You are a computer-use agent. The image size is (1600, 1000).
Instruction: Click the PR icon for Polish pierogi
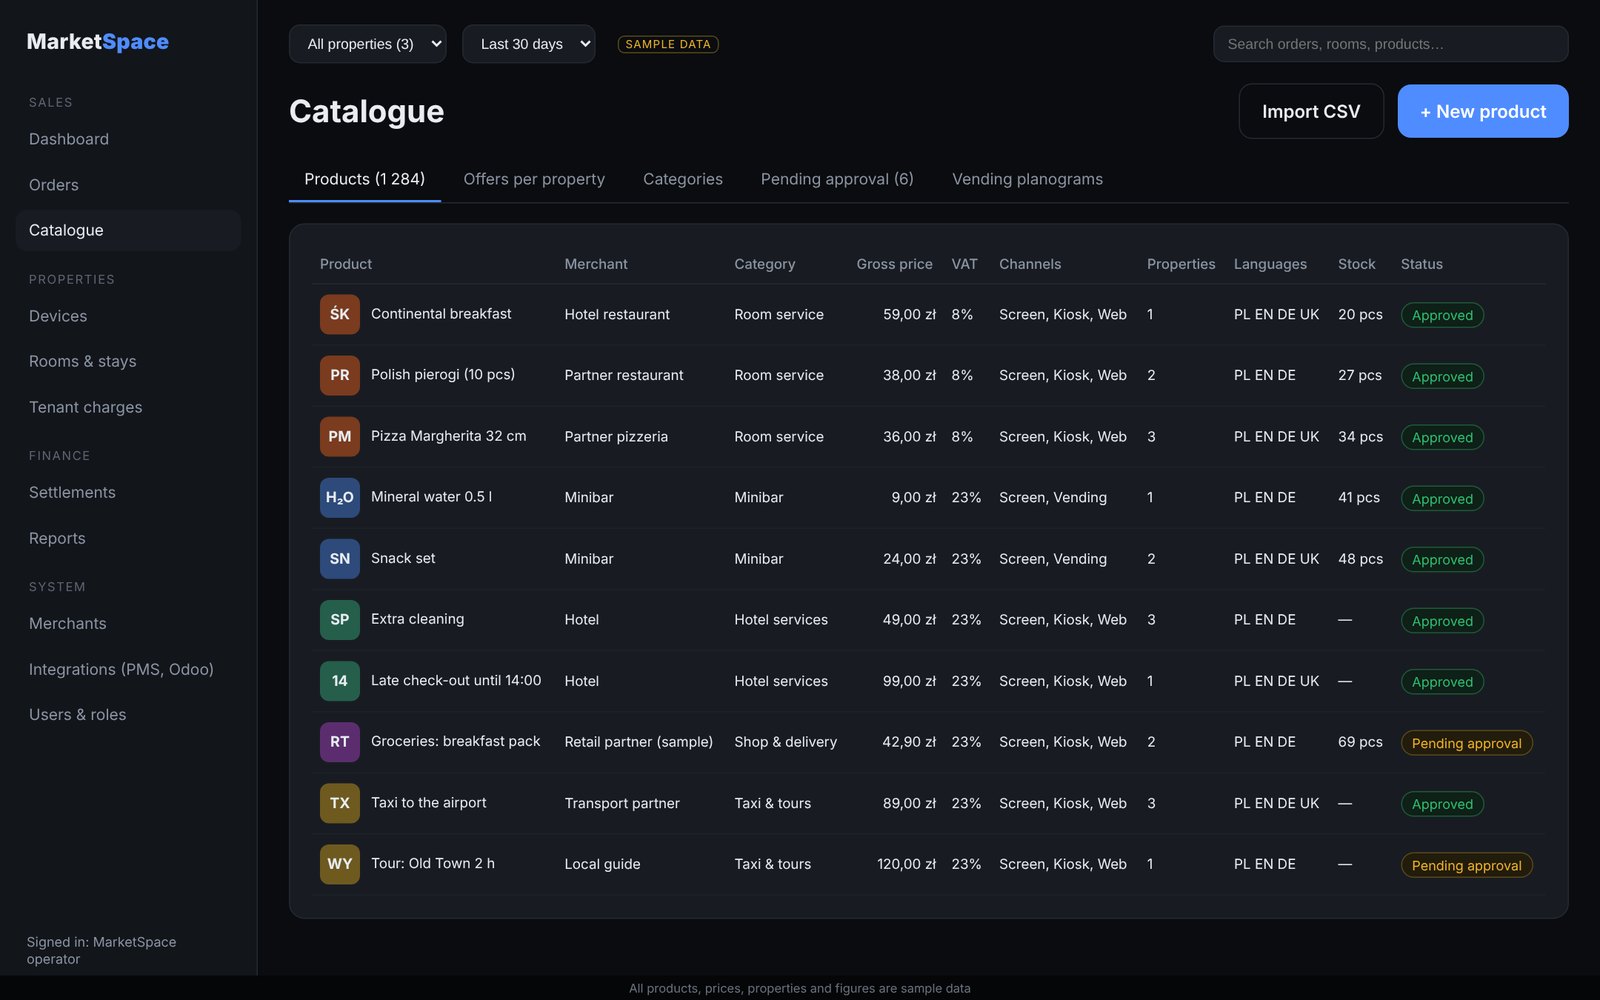pos(340,375)
